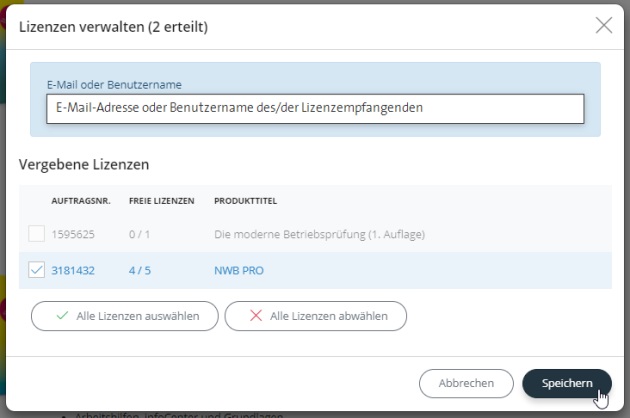Click Abbrechen to cancel changes
This screenshot has height=418, width=630.
point(465,383)
